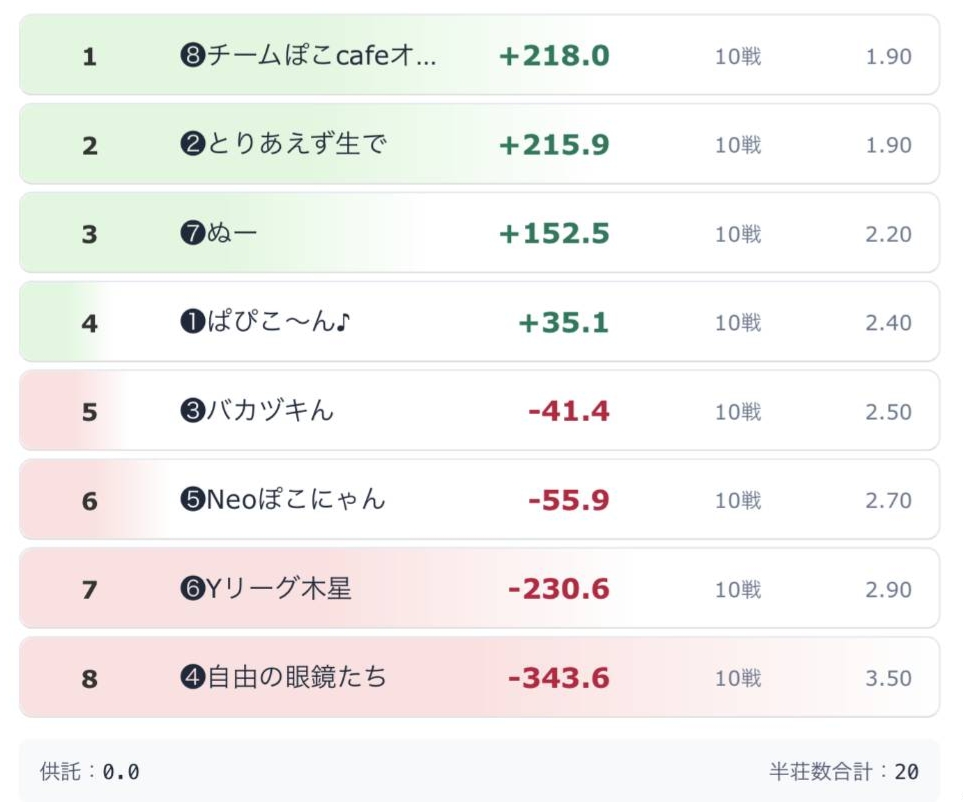Screen dimensions: 963x802
Task: Click the circled 7 icon beside ぬー
Action: click(x=192, y=234)
